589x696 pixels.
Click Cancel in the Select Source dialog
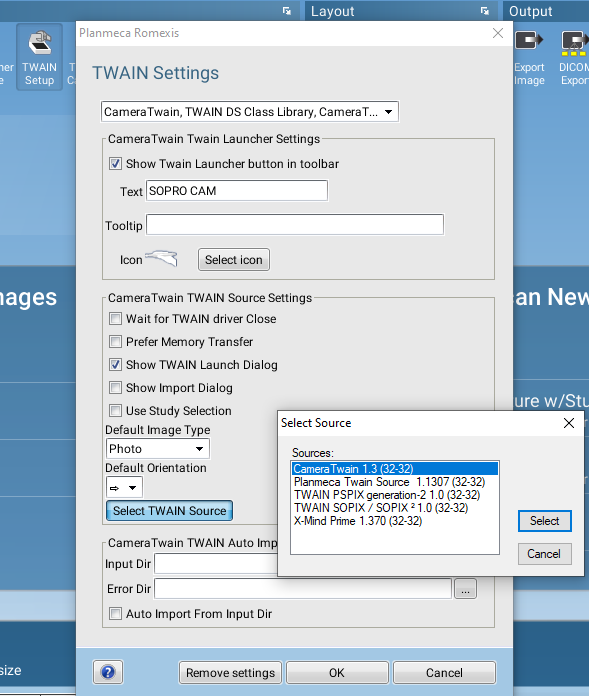[545, 554]
